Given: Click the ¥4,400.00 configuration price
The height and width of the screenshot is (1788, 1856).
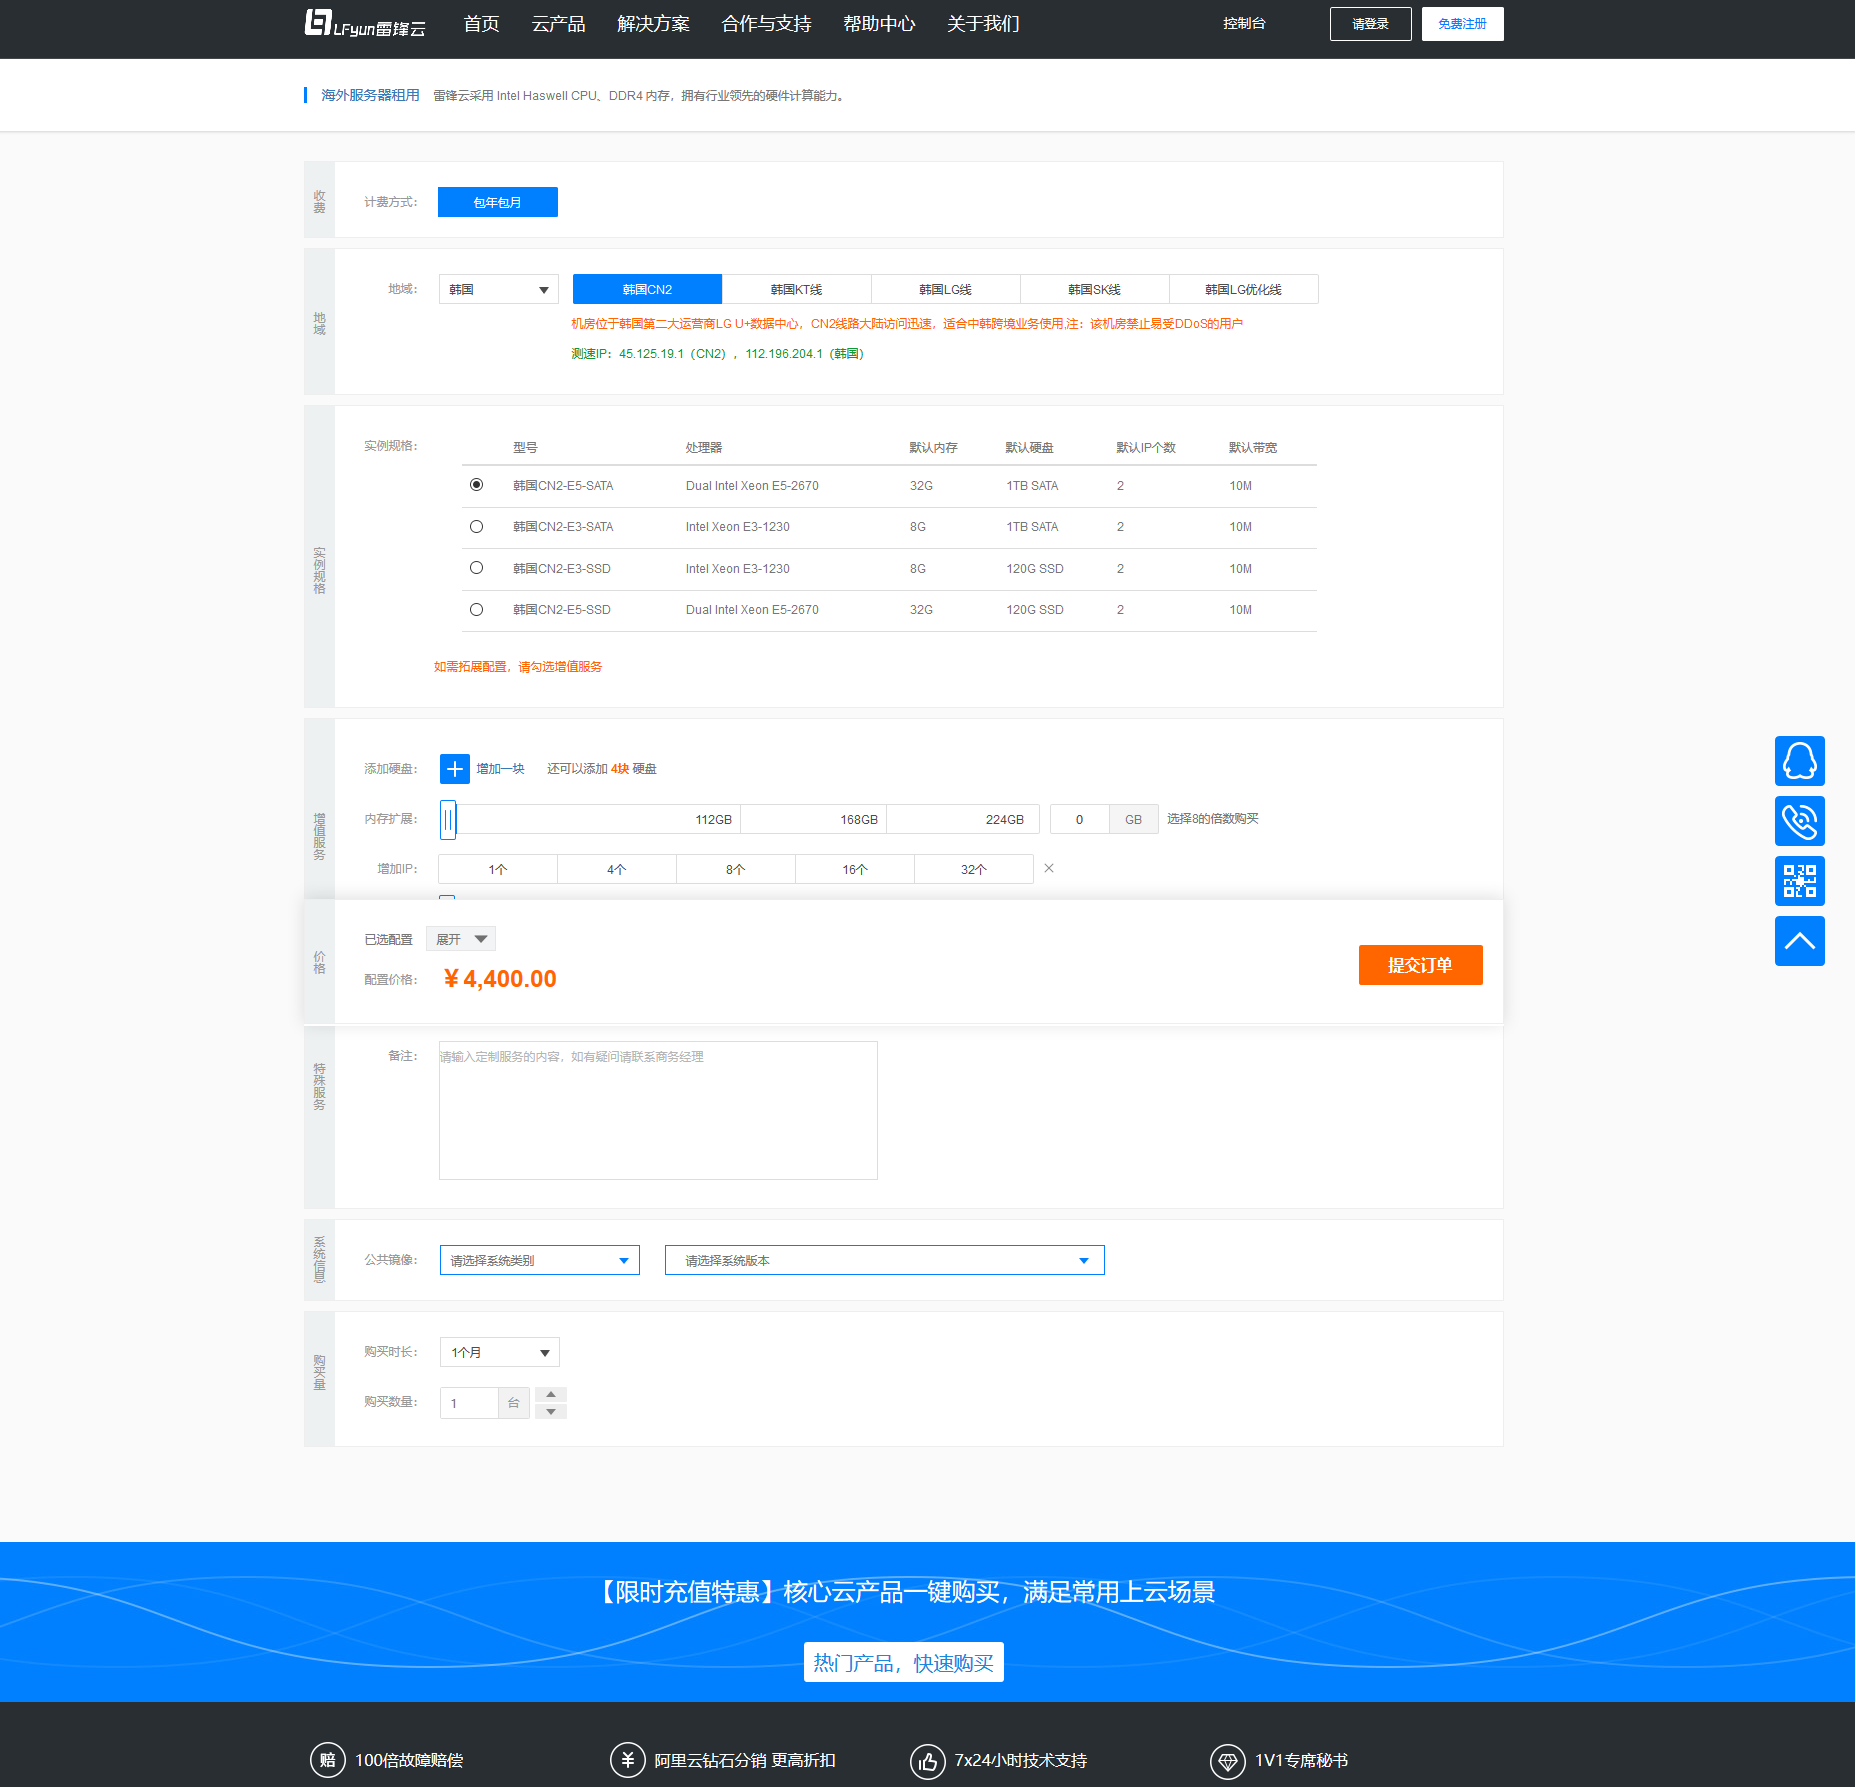Looking at the screenshot, I should [500, 979].
